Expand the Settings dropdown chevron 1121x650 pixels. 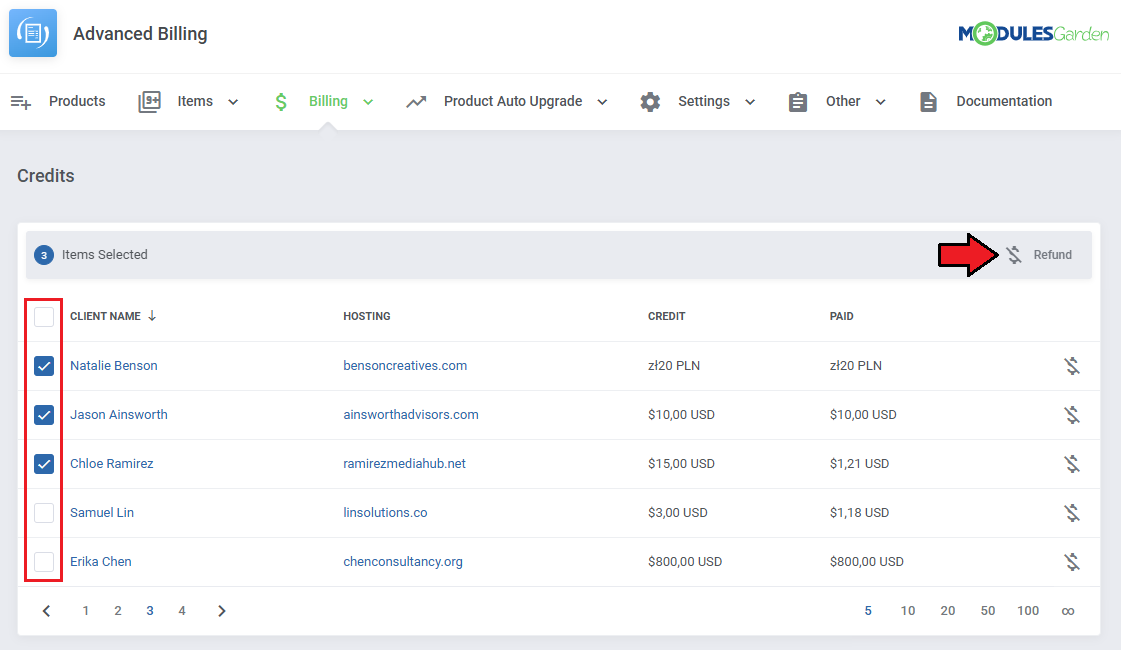point(750,102)
